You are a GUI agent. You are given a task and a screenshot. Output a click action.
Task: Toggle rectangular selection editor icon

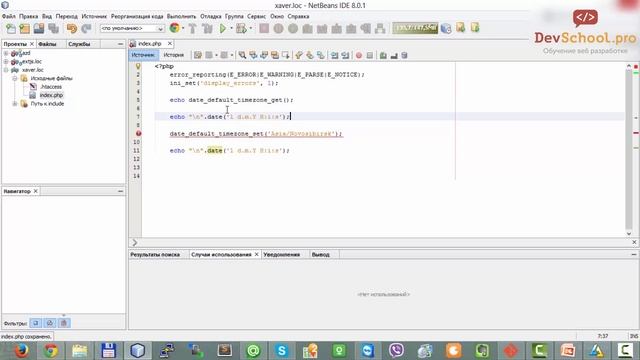pos(286,55)
